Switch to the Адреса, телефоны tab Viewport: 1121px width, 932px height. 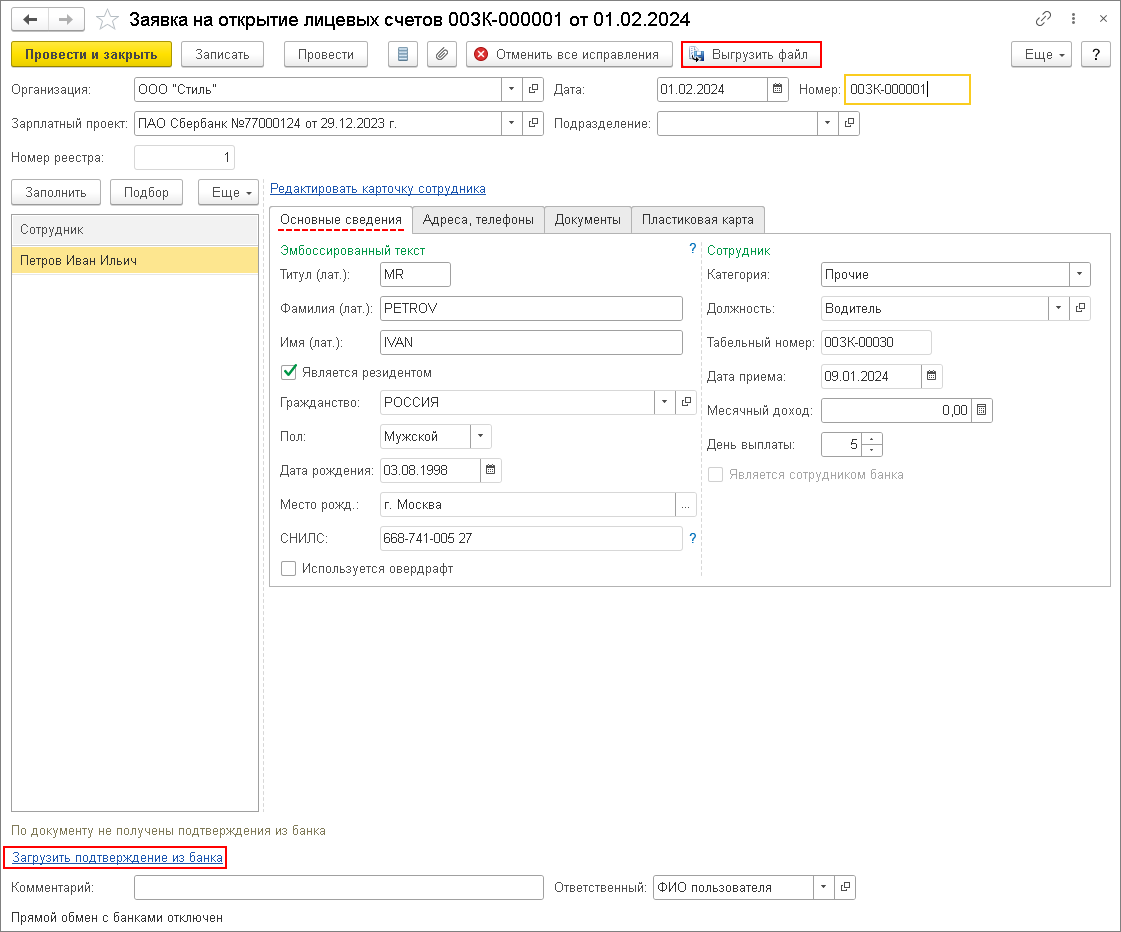(478, 220)
